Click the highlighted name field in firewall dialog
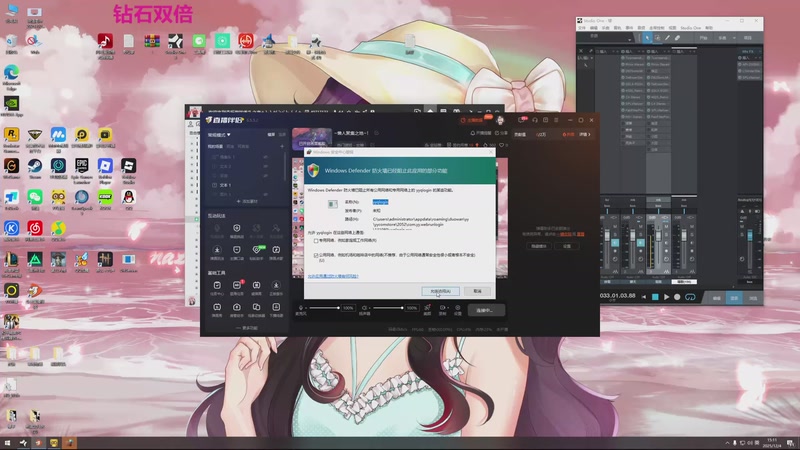The image size is (800, 450). [380, 202]
